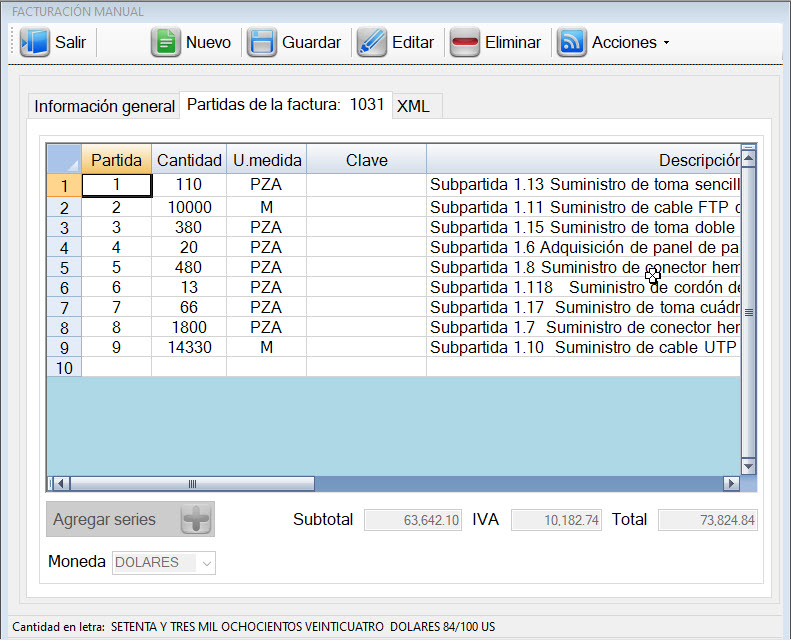Image resolution: width=791 pixels, height=641 pixels.
Task: Open the Acciones dropdown arrow
Action: pyautogui.click(x=666, y=43)
